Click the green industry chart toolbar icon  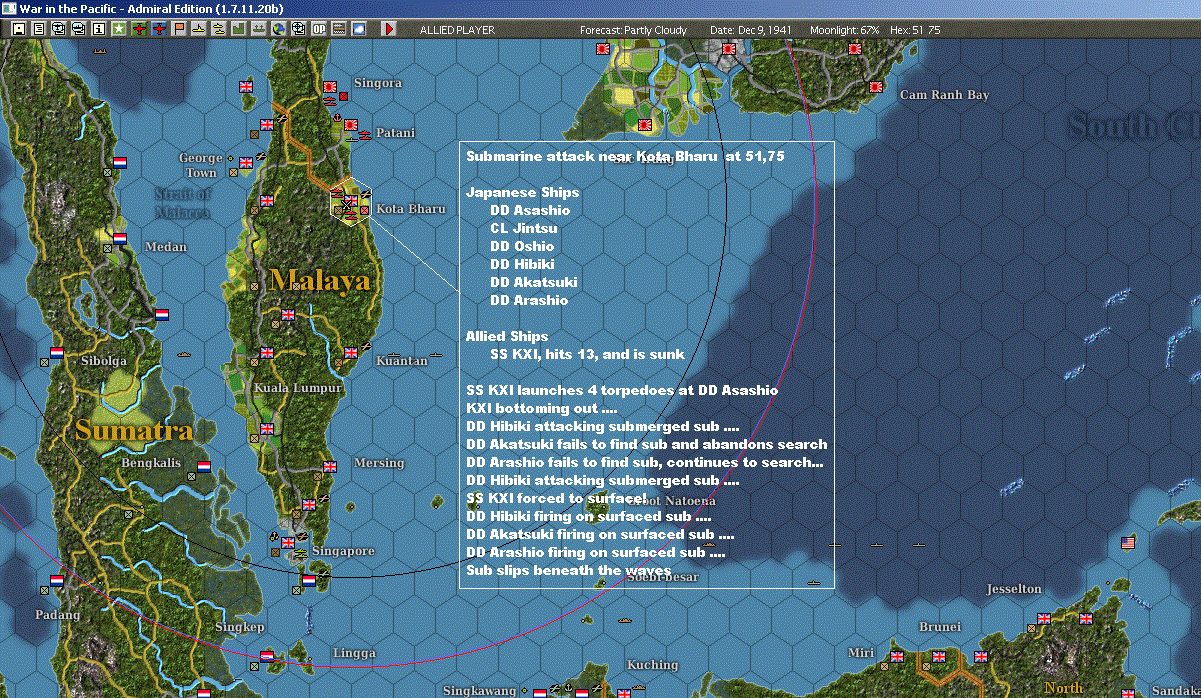point(239,30)
